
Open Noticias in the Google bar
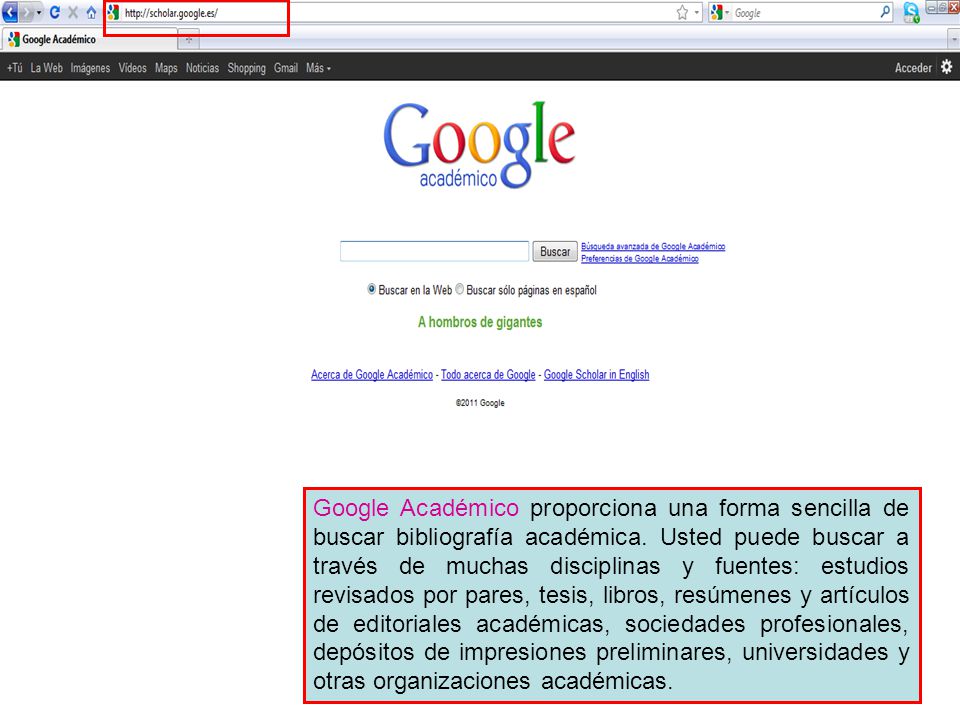tap(202, 68)
